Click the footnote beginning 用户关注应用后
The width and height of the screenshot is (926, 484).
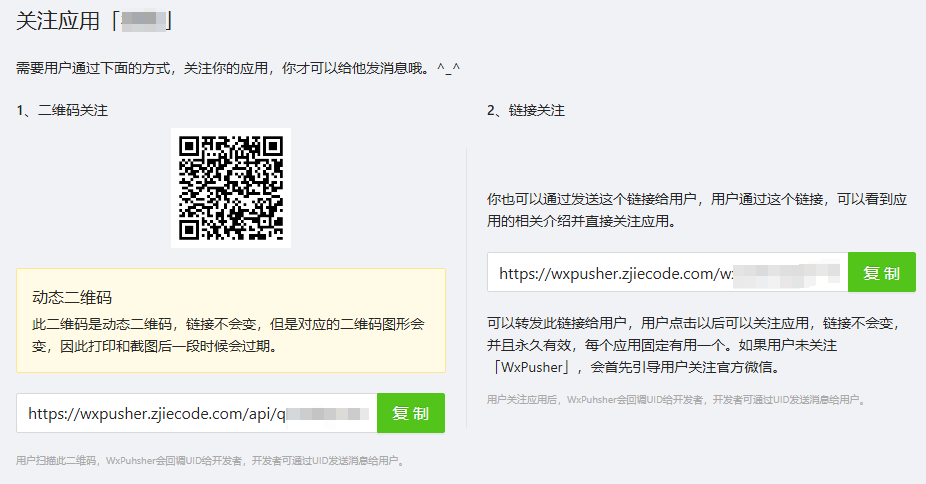pyautogui.click(x=675, y=399)
